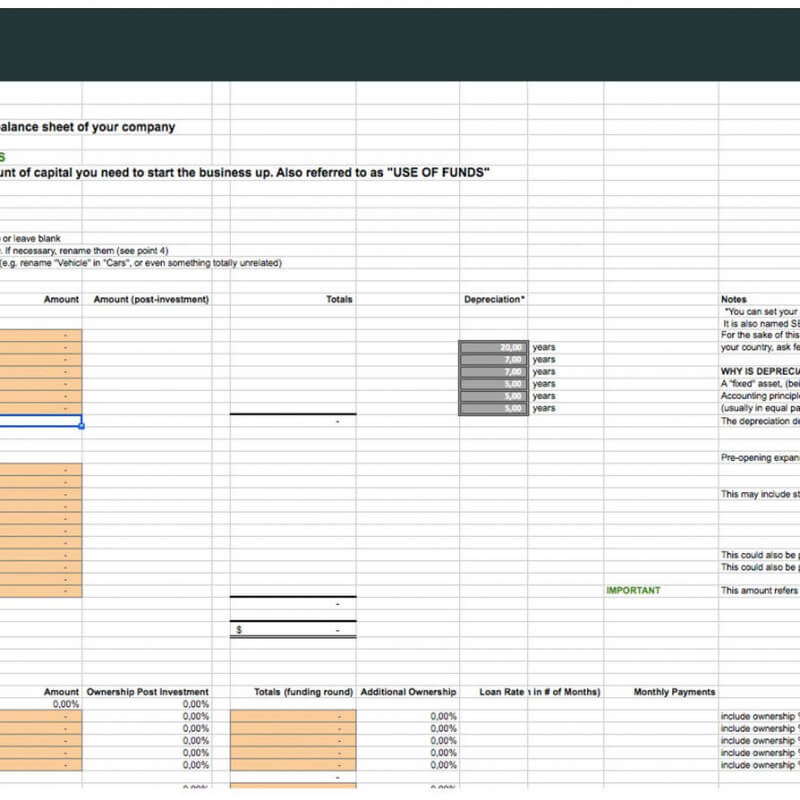Click the 'your country, ask fe' note
Screen dimensions: 800x800
[x=760, y=347]
